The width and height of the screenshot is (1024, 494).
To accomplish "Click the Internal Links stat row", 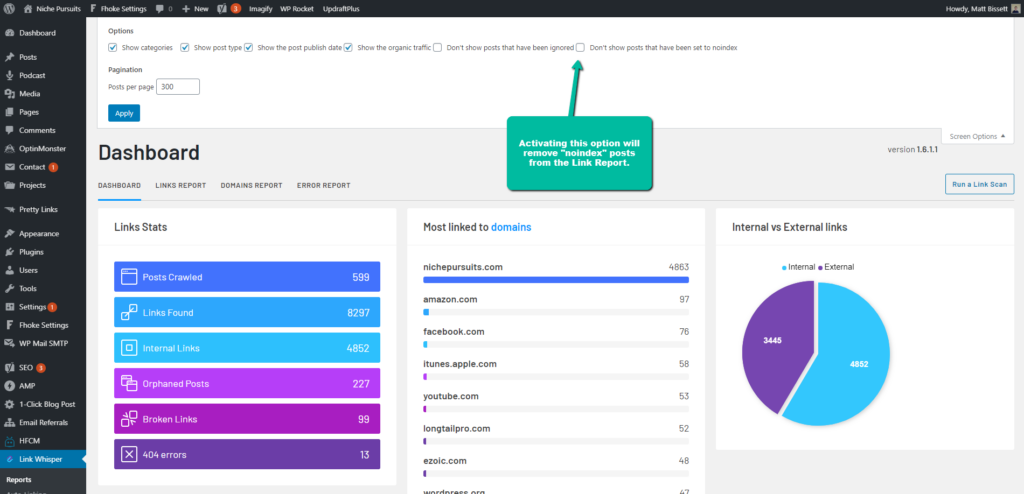I will tap(247, 348).
